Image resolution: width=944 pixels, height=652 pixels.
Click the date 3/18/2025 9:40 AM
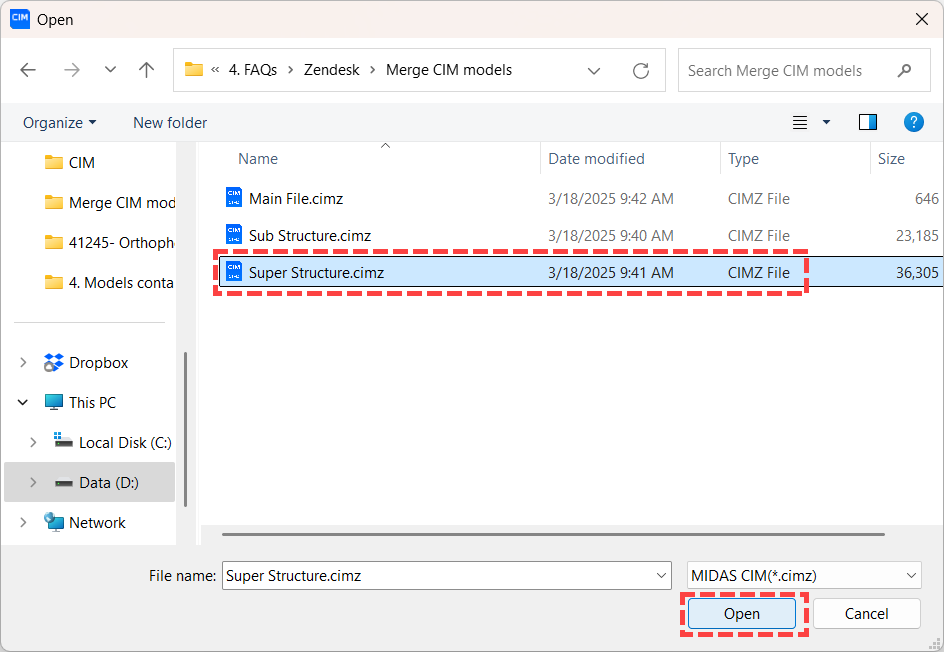click(x=610, y=235)
